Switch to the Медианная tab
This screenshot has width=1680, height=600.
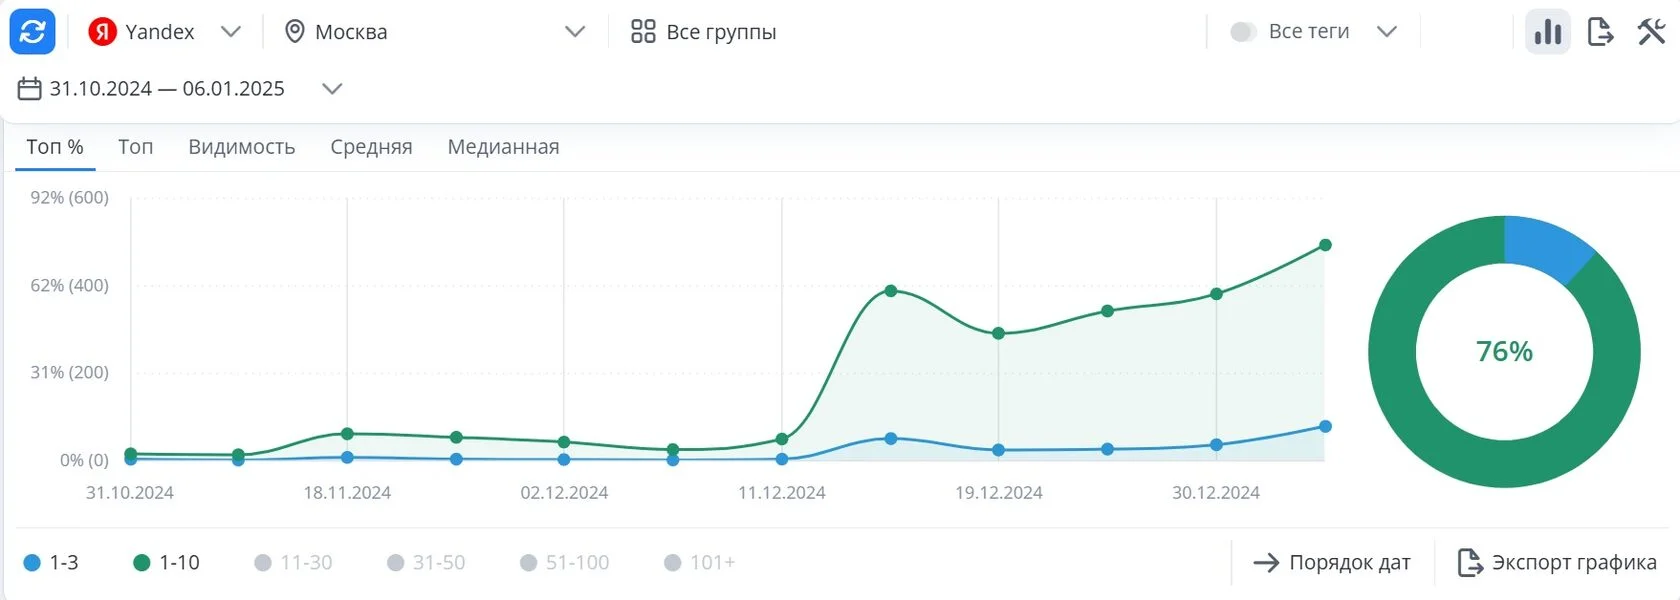pos(503,147)
